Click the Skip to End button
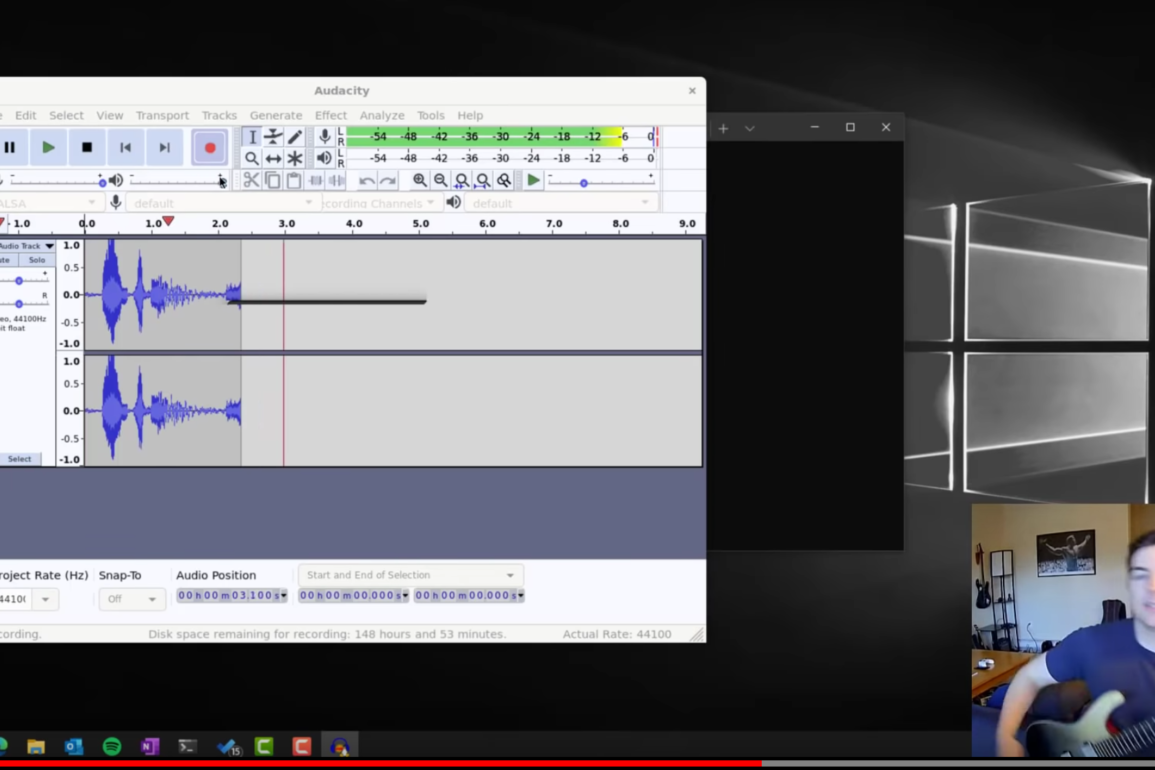 (164, 148)
